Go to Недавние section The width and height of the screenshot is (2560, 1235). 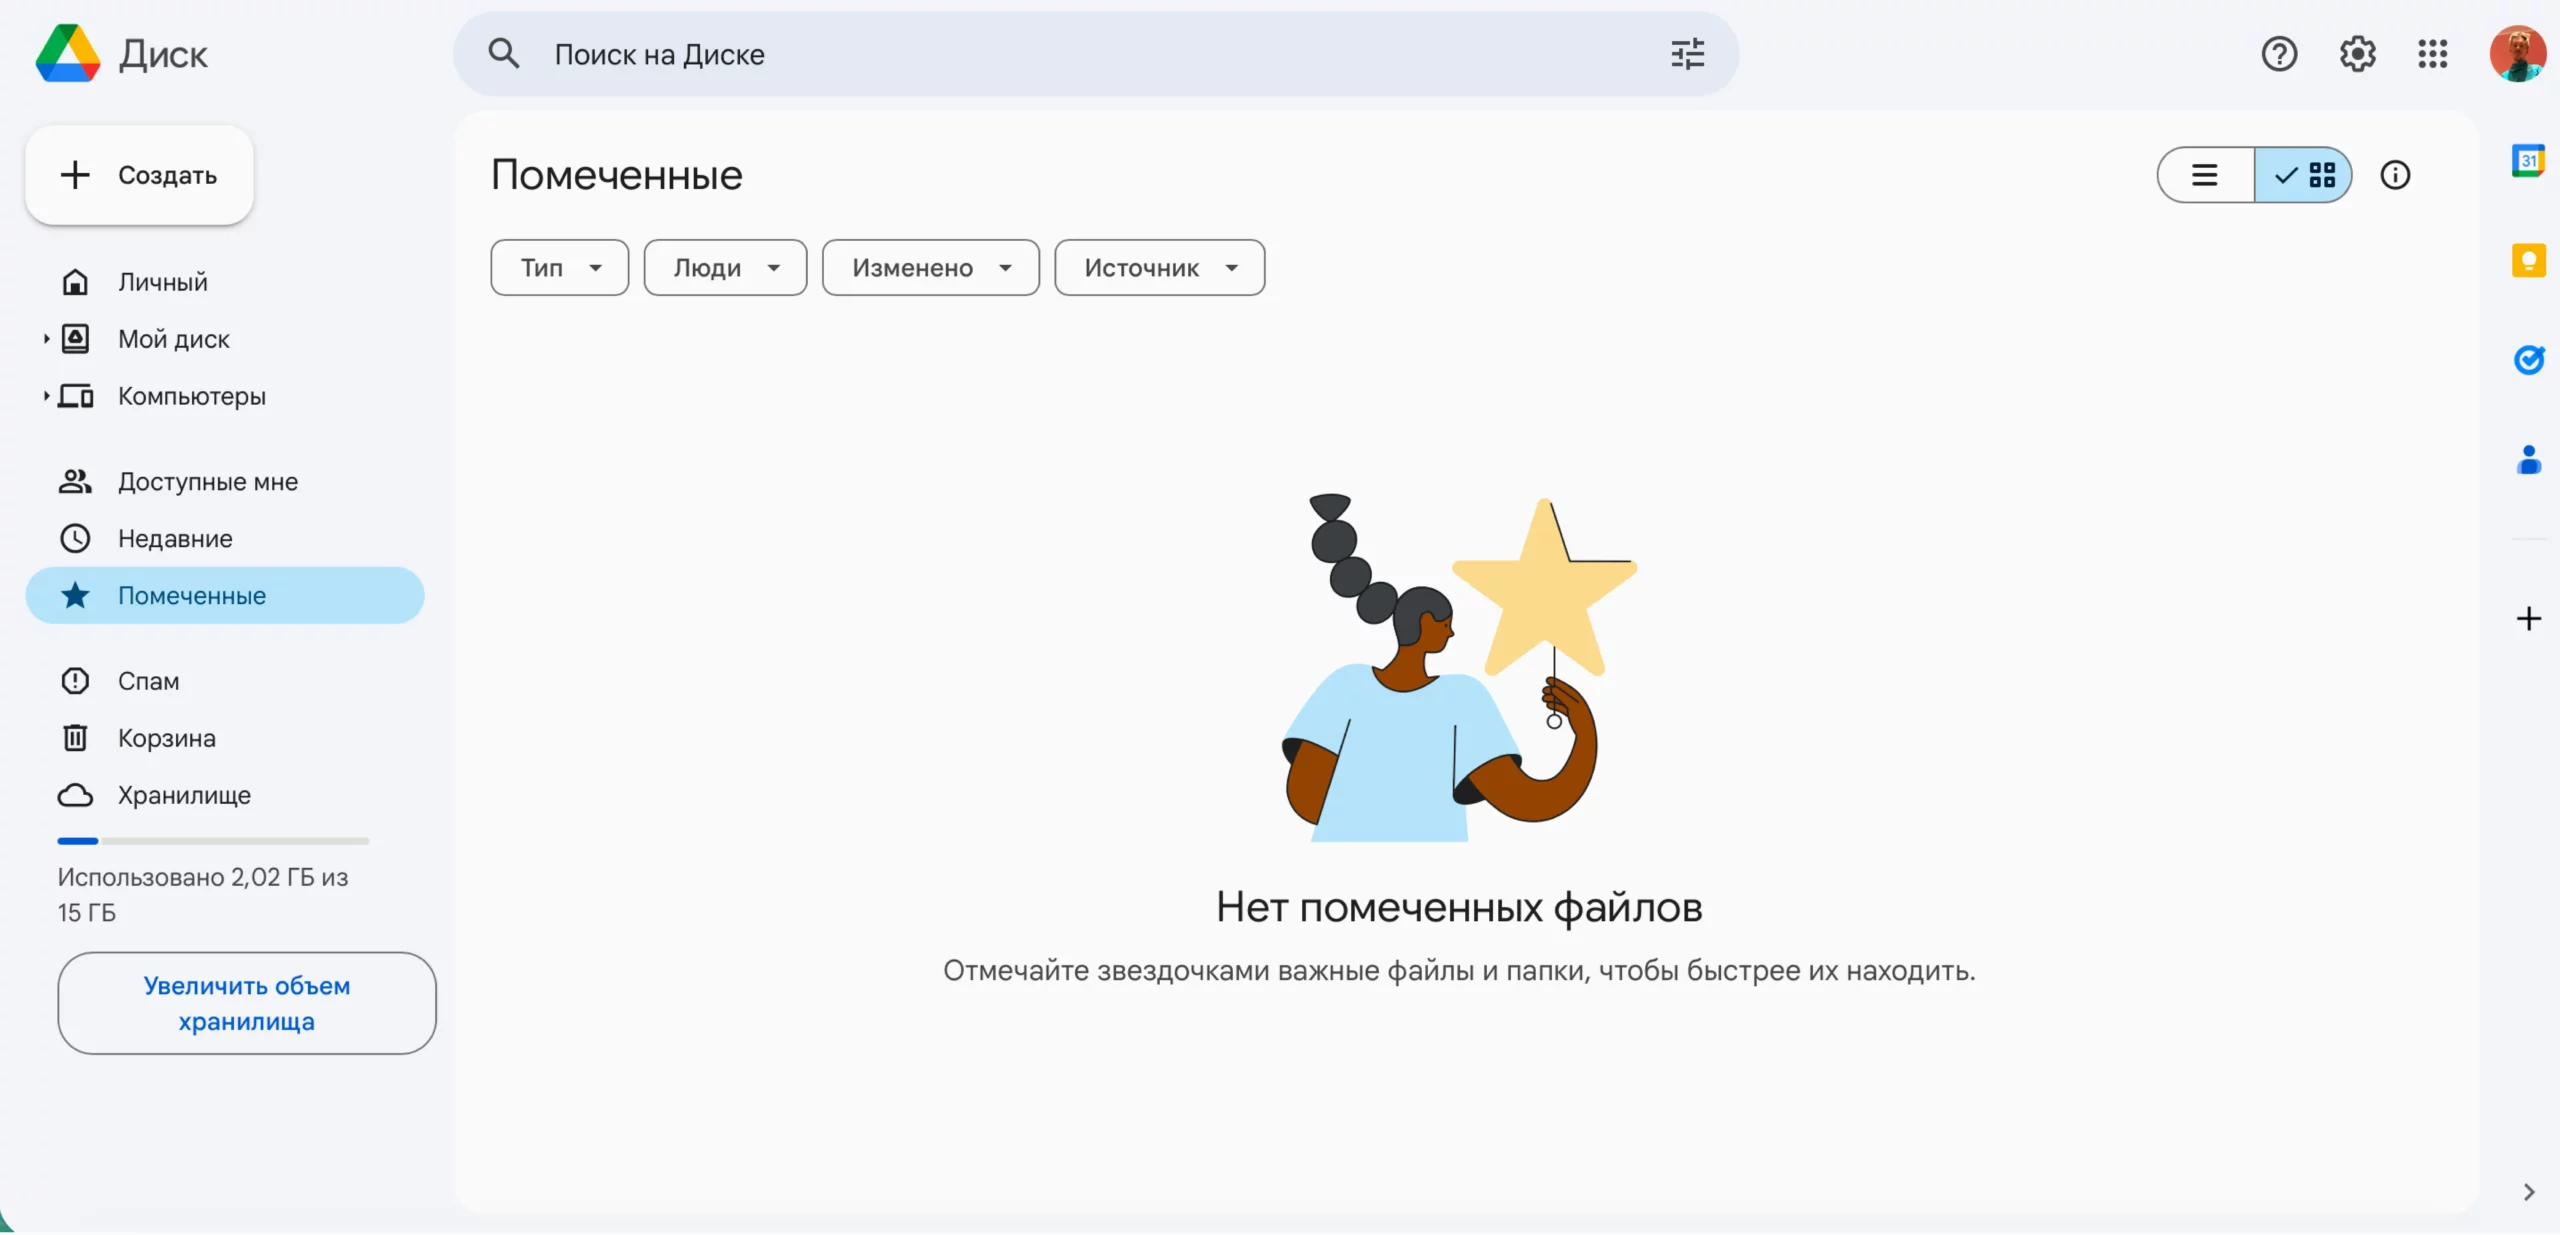175,539
